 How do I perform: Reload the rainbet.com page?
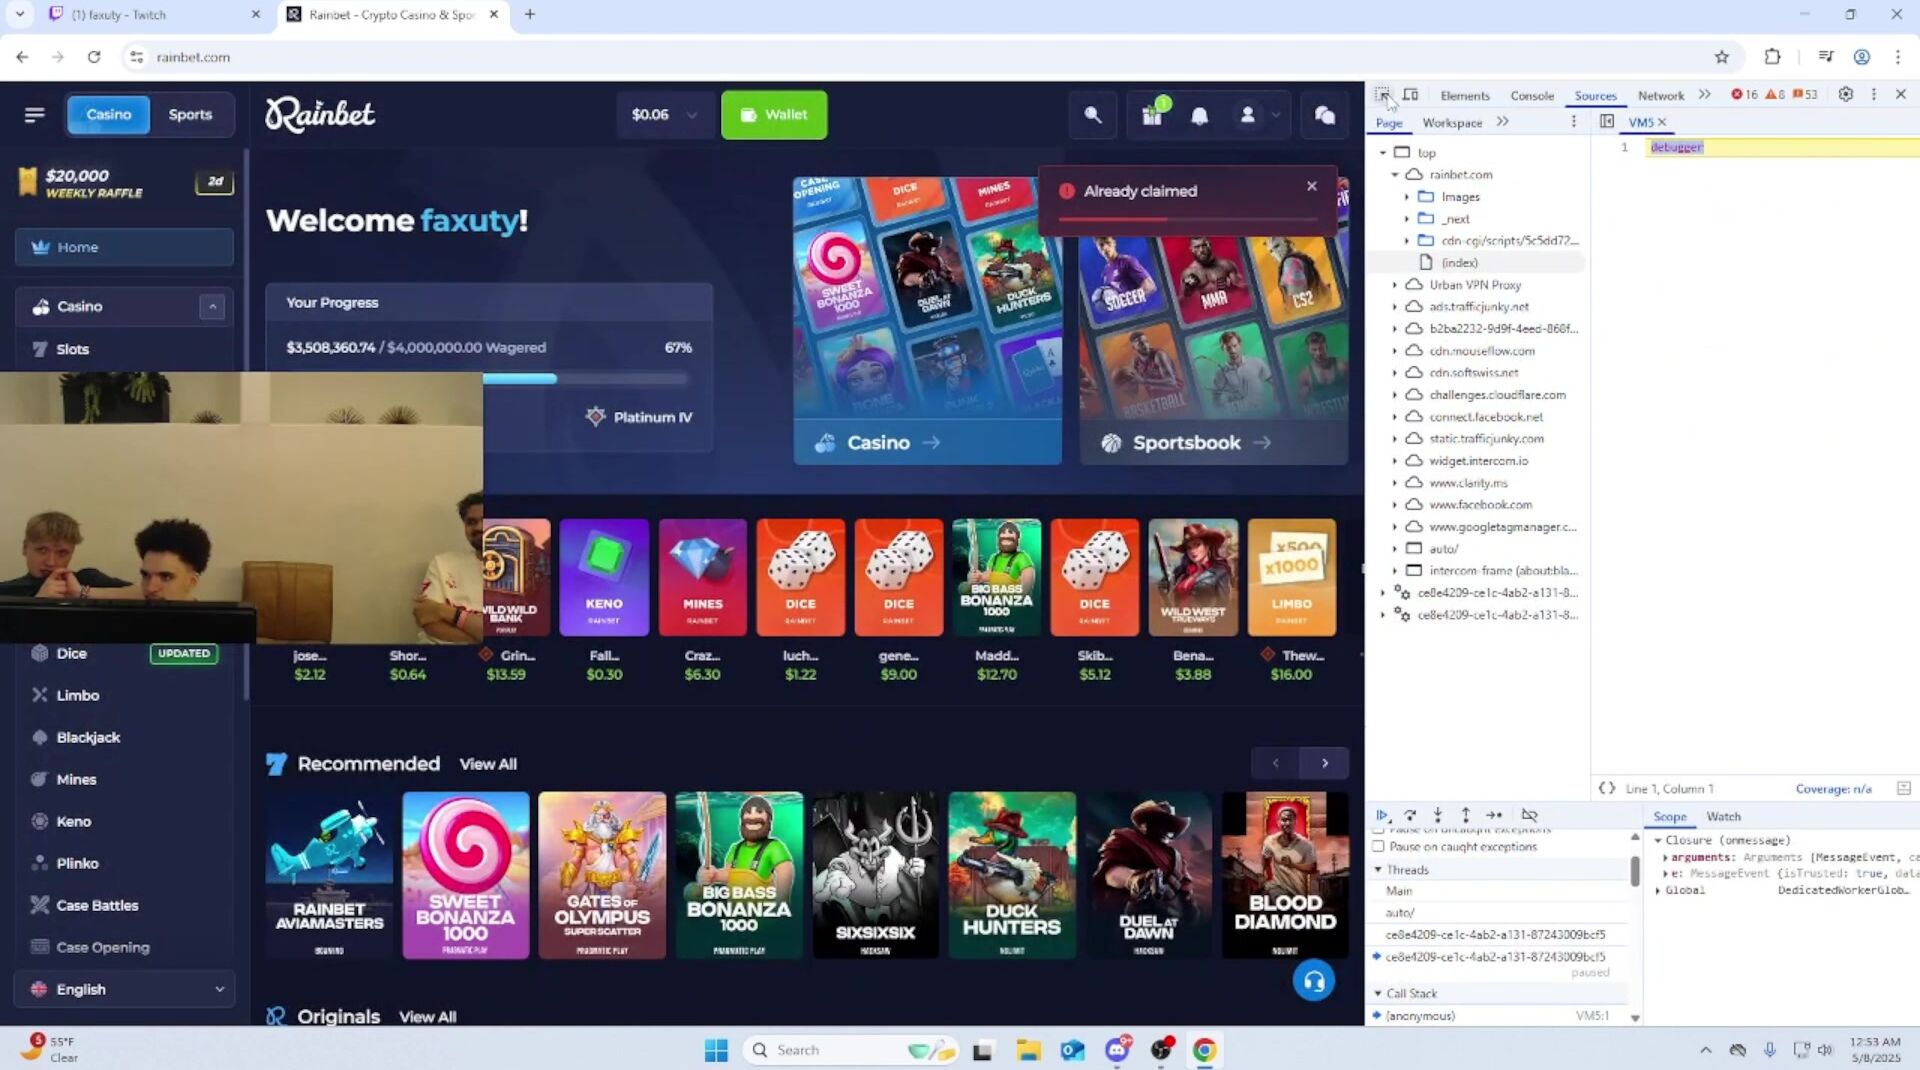click(x=94, y=57)
